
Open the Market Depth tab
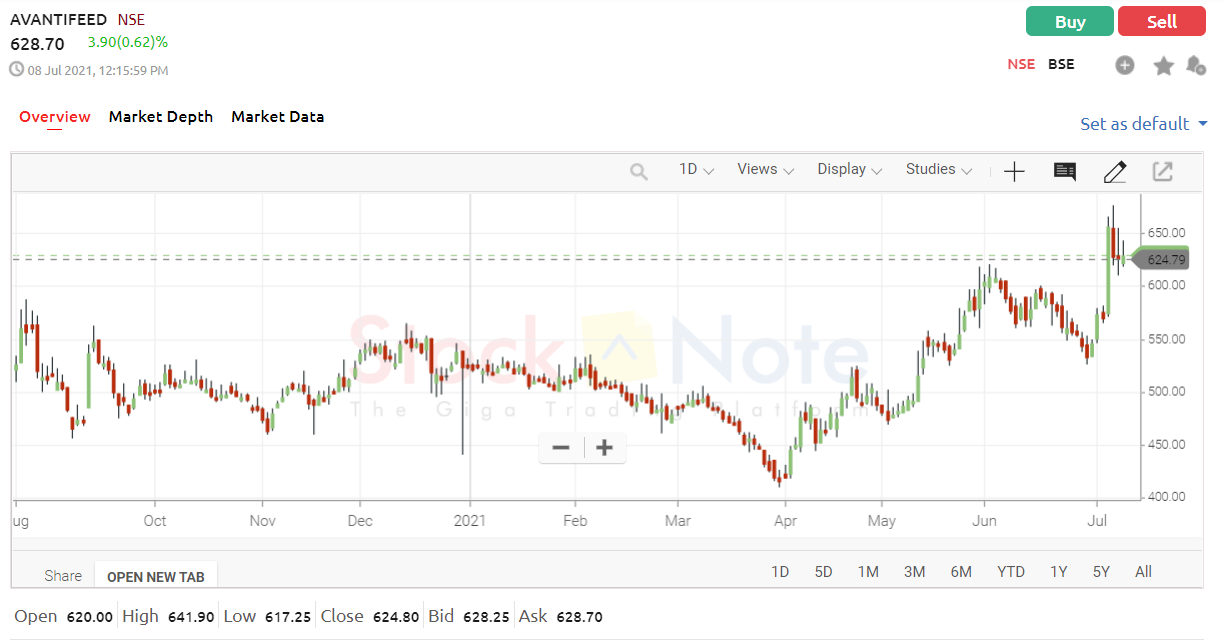click(161, 117)
